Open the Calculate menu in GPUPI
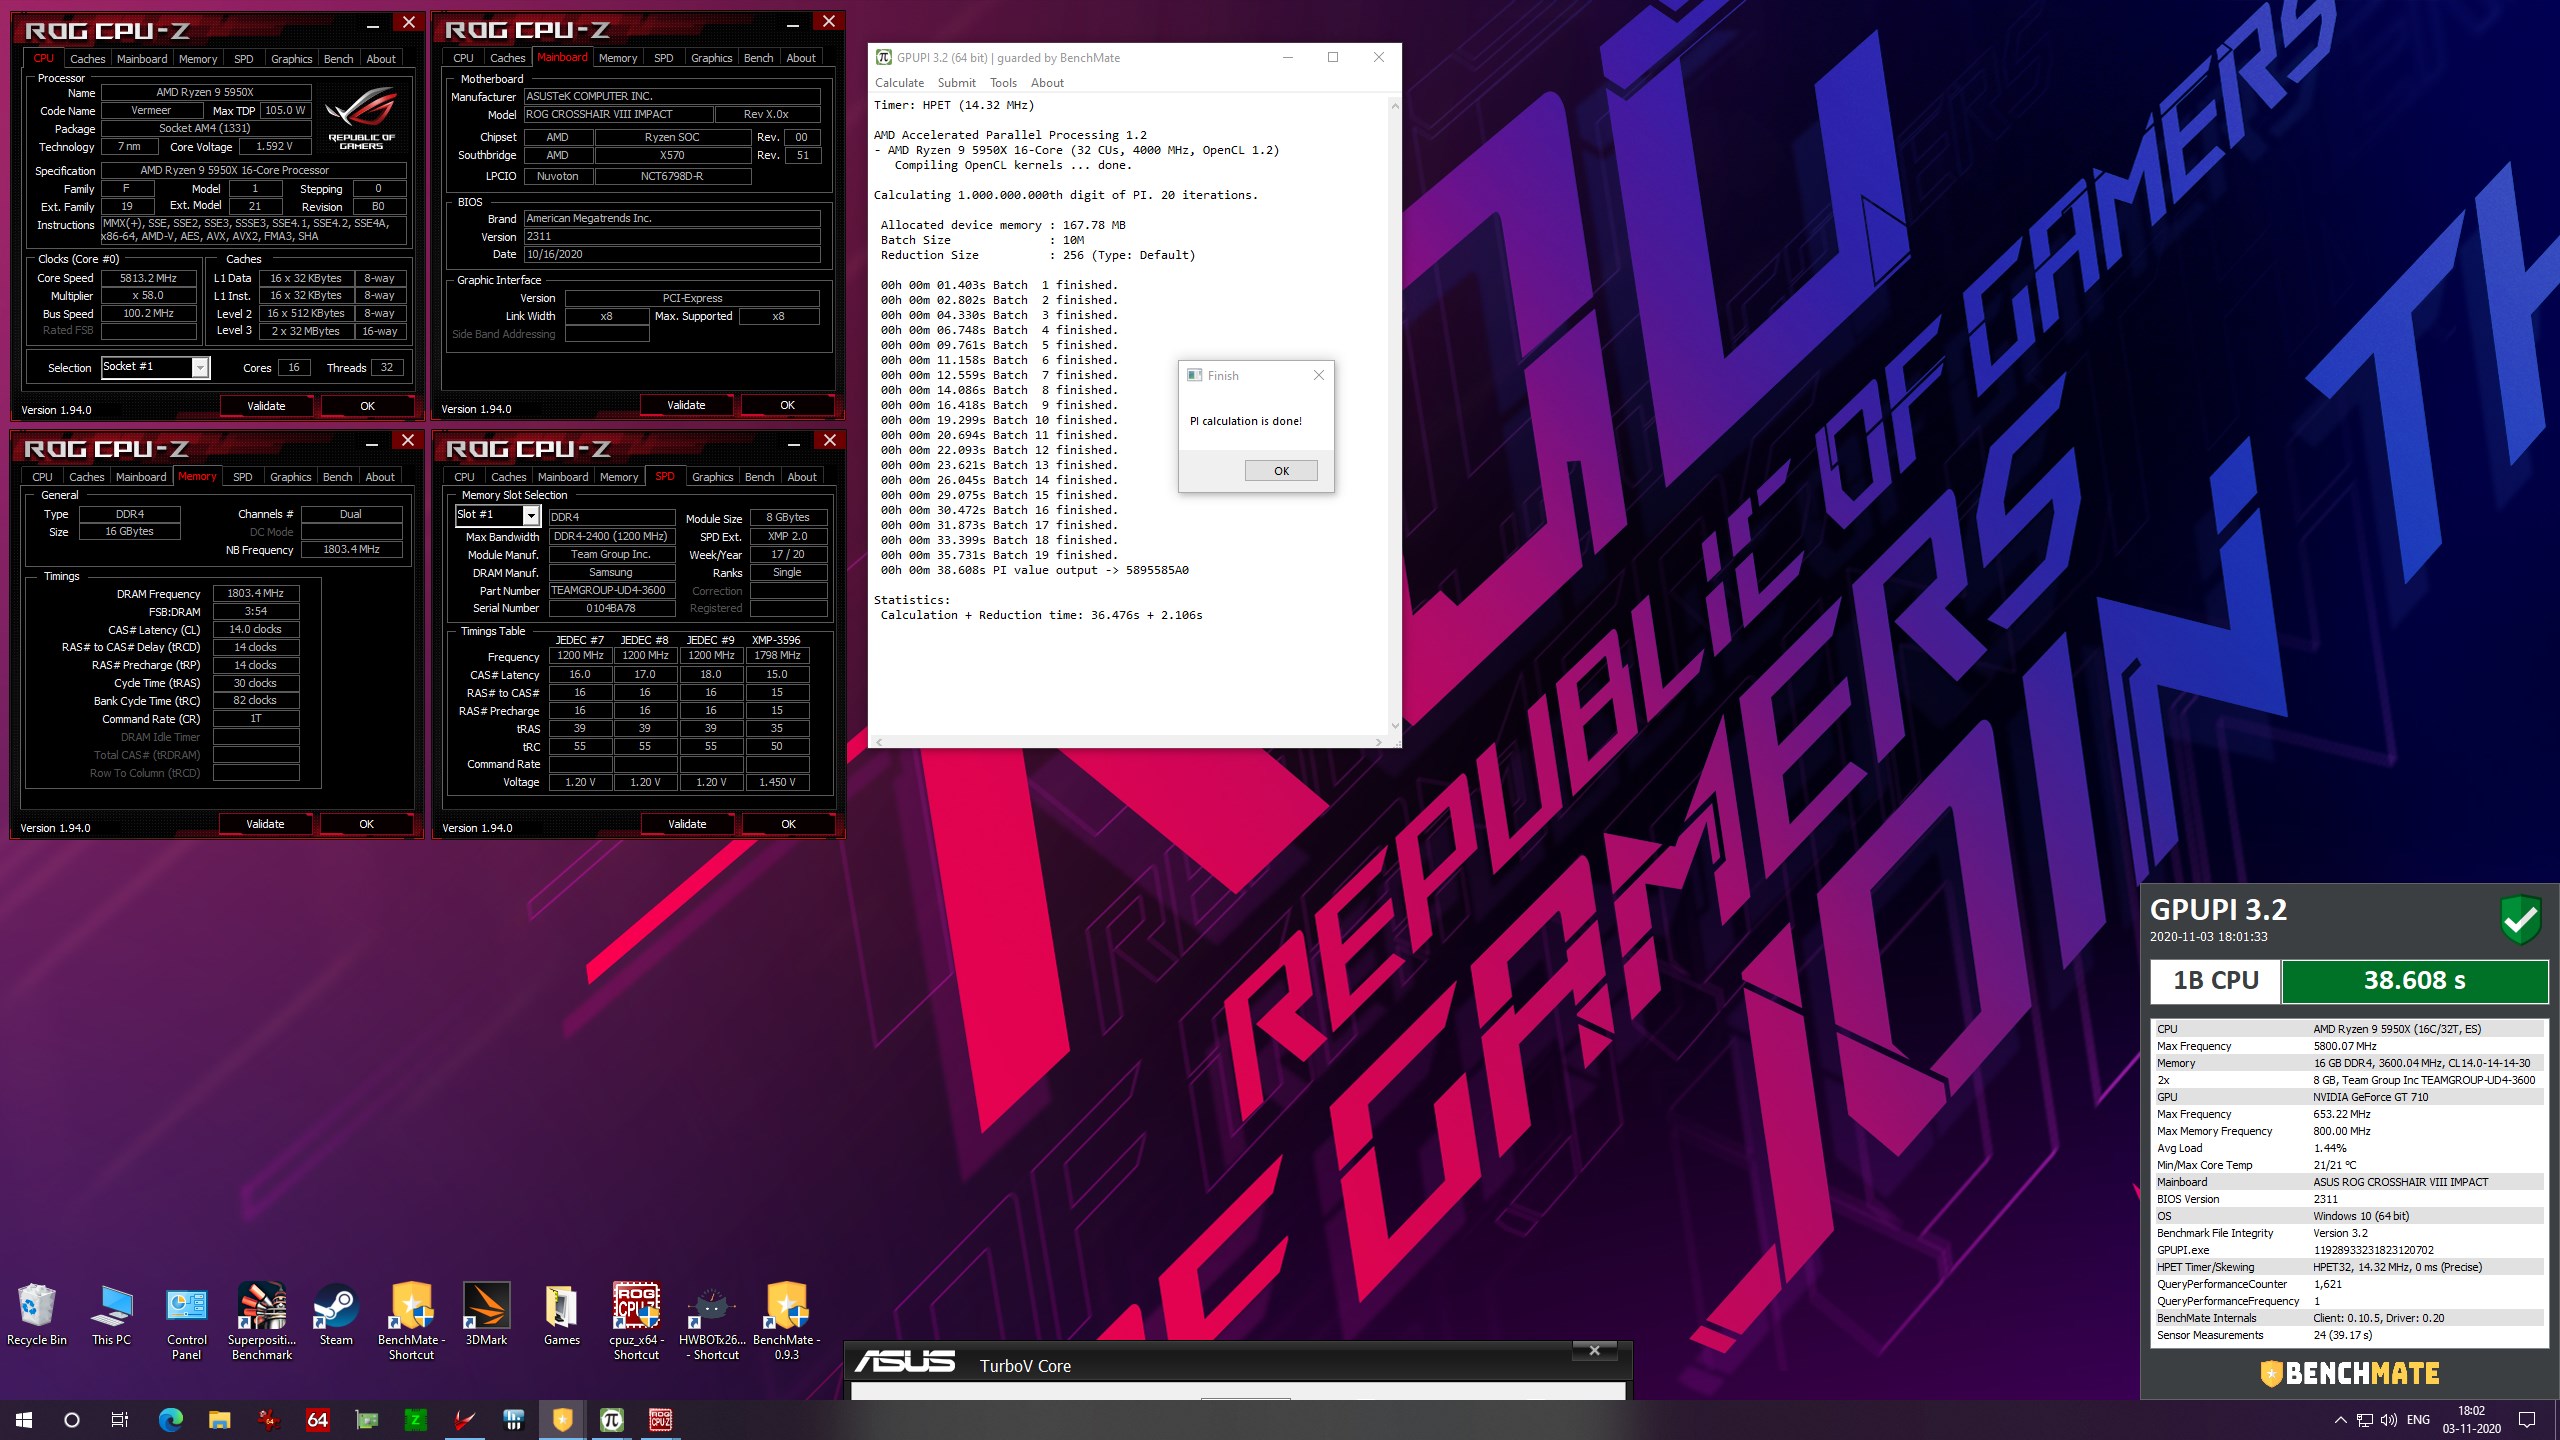Screen dimensions: 2560x1440 [899, 83]
